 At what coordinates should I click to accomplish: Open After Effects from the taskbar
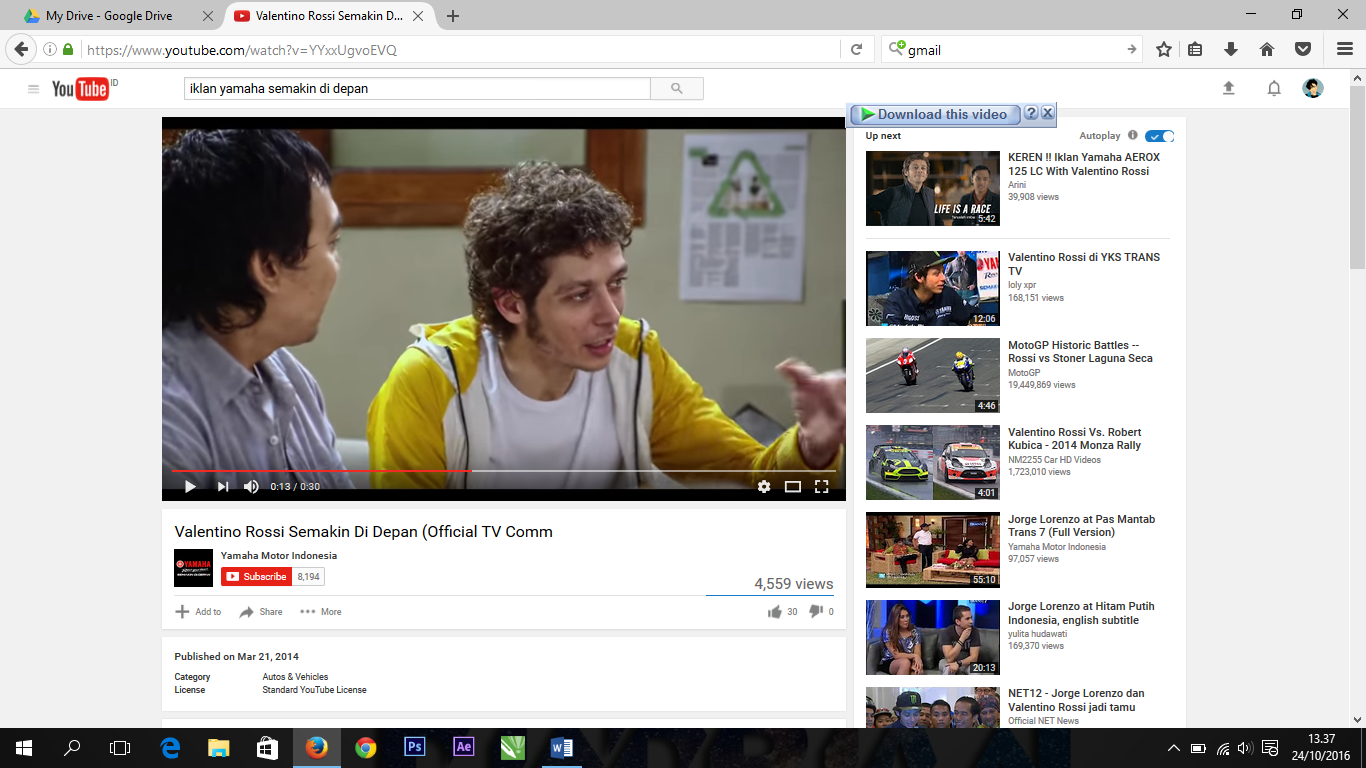pos(463,747)
